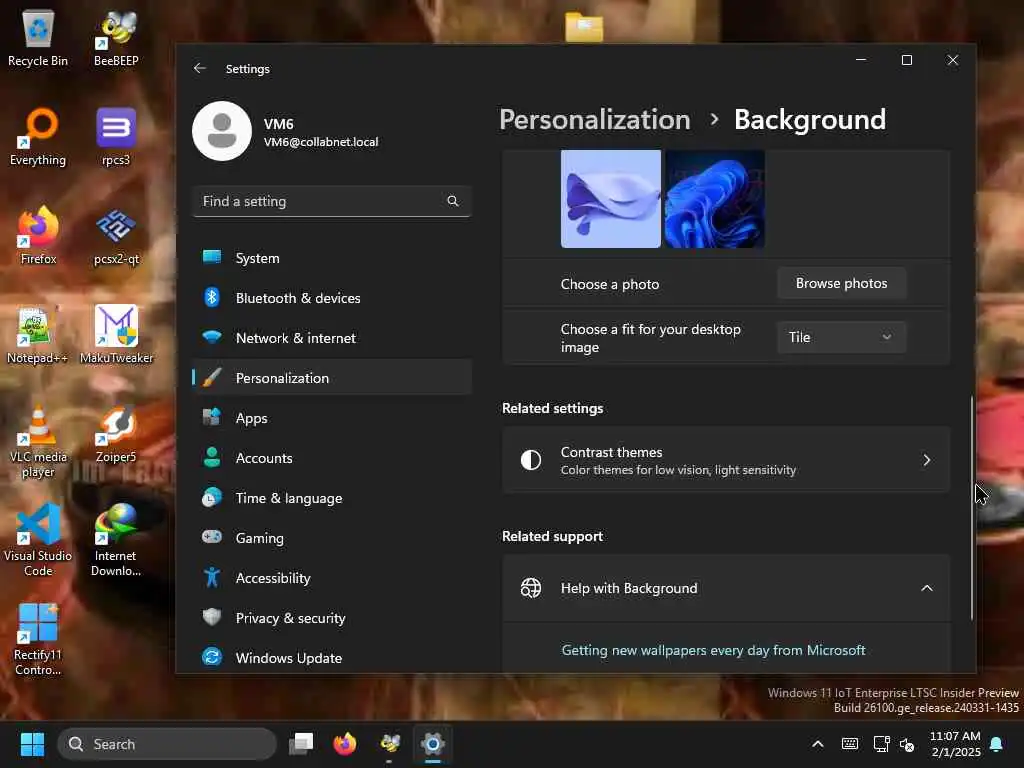Select the Visual Studio Code desktop icon
This screenshot has height=768, width=1024.
[38, 541]
